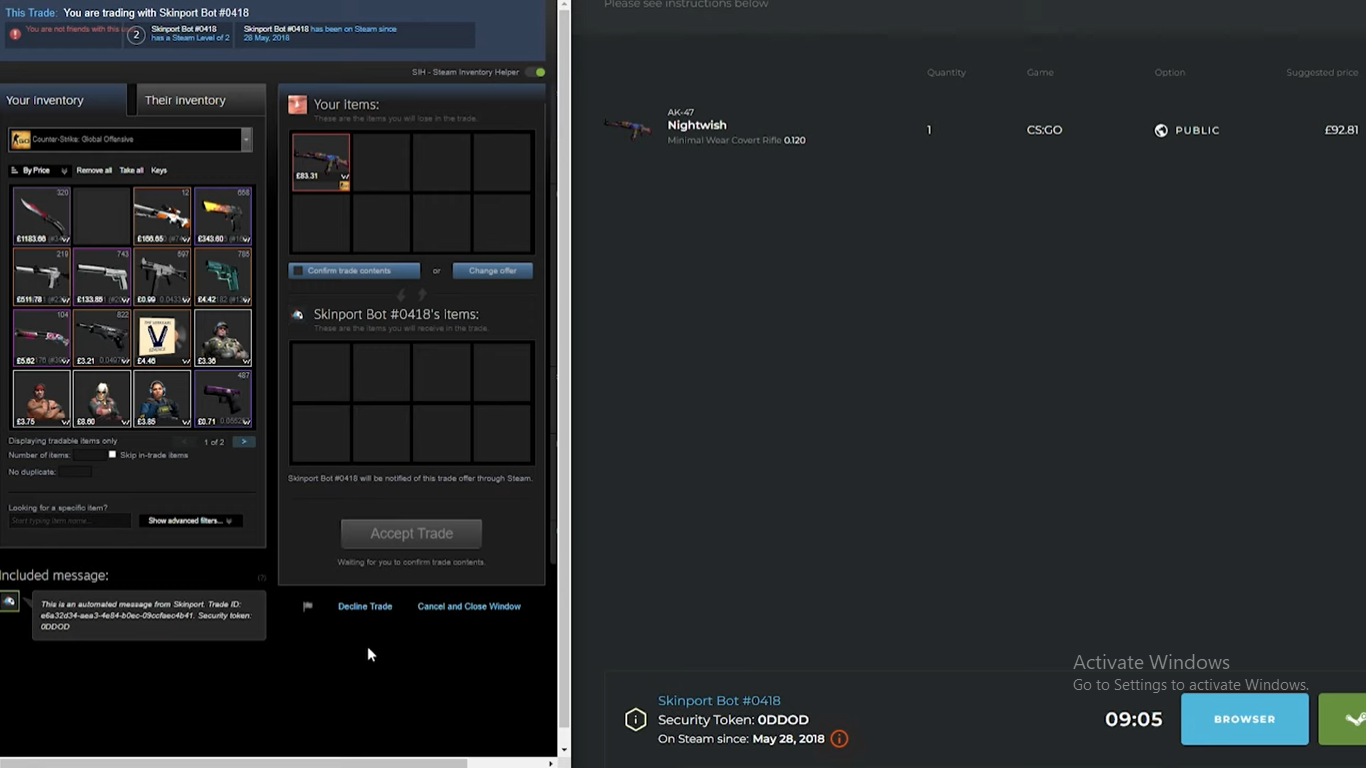Select the V sticker item priced £4.46
This screenshot has height=768, width=1366.
coord(162,338)
